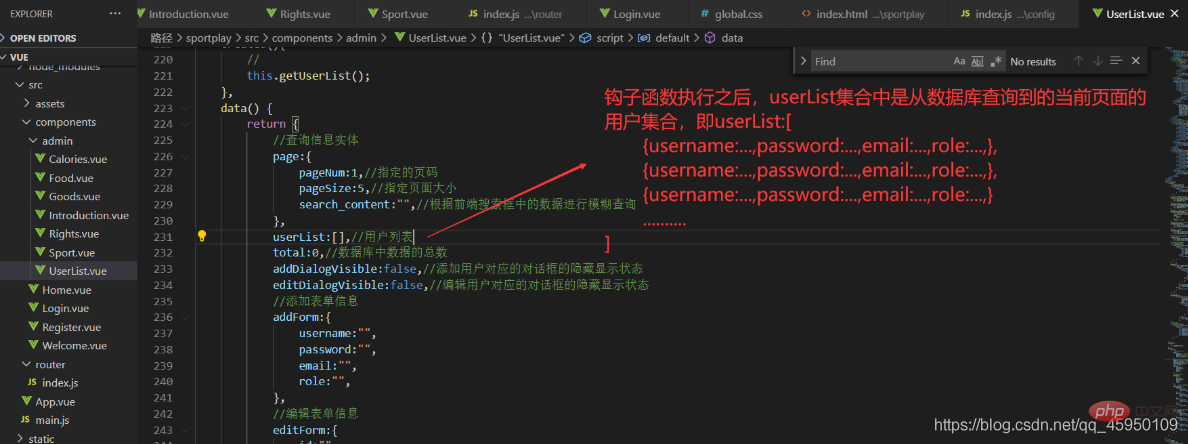This screenshot has height=444, width=1188.
Task: Click 'addDialogVisible:false' in the code
Action: pyautogui.click(x=344, y=269)
